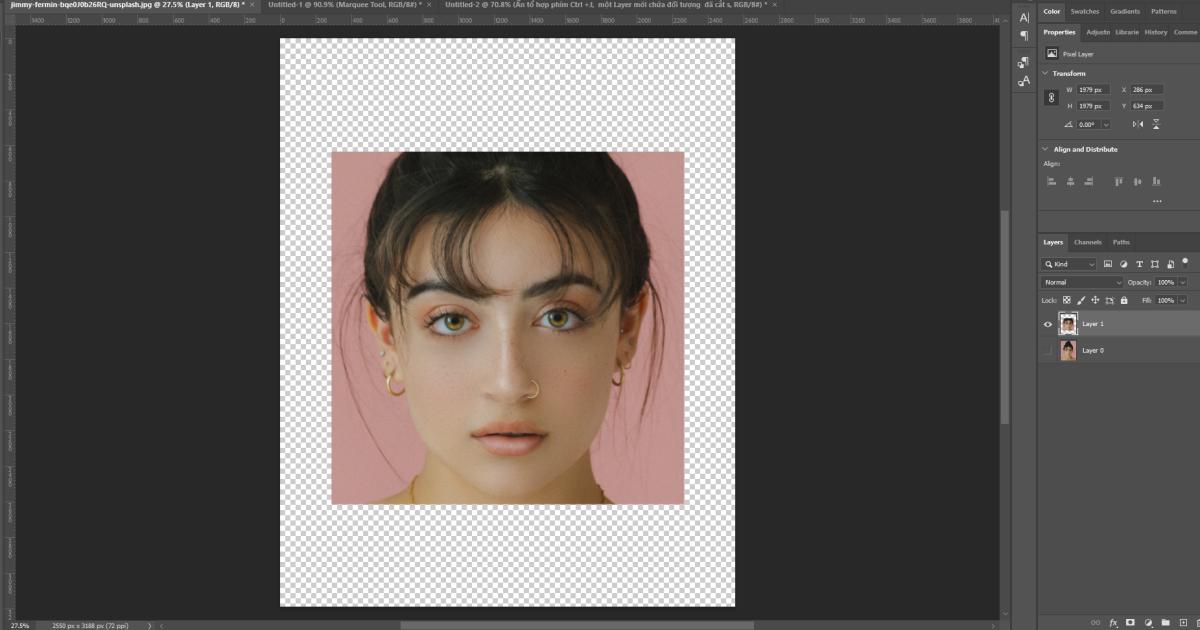The height and width of the screenshot is (630, 1200).
Task: Toggle width-height link constraint
Action: [1051, 98]
